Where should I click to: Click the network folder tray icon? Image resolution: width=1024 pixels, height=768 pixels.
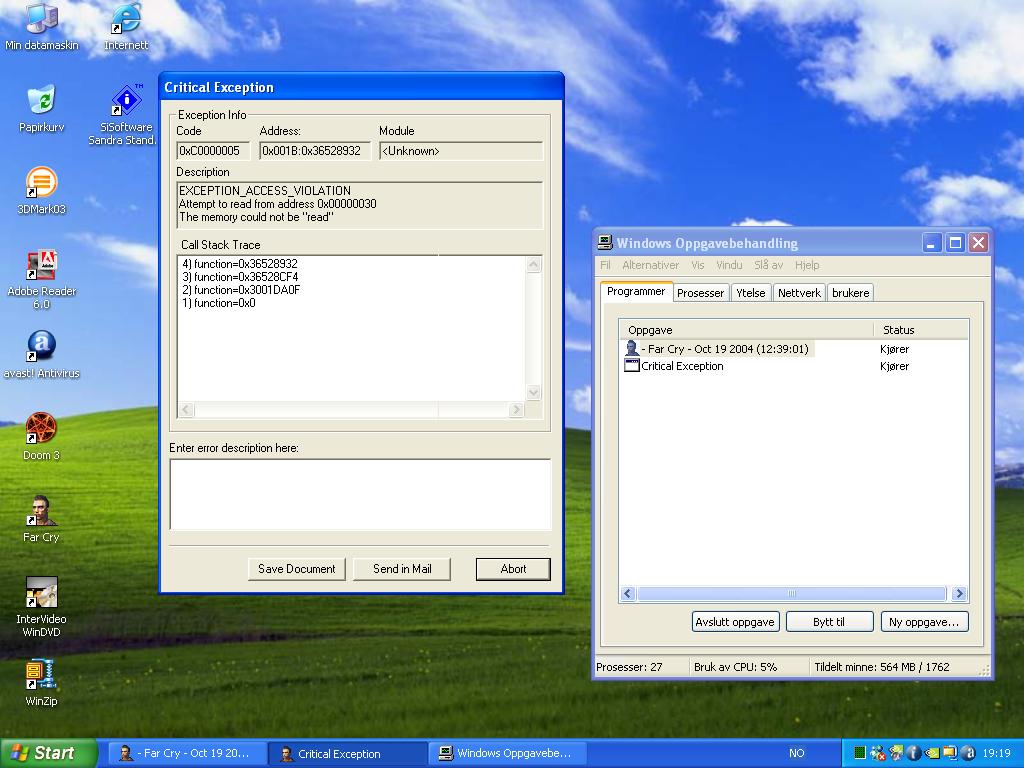(950, 753)
